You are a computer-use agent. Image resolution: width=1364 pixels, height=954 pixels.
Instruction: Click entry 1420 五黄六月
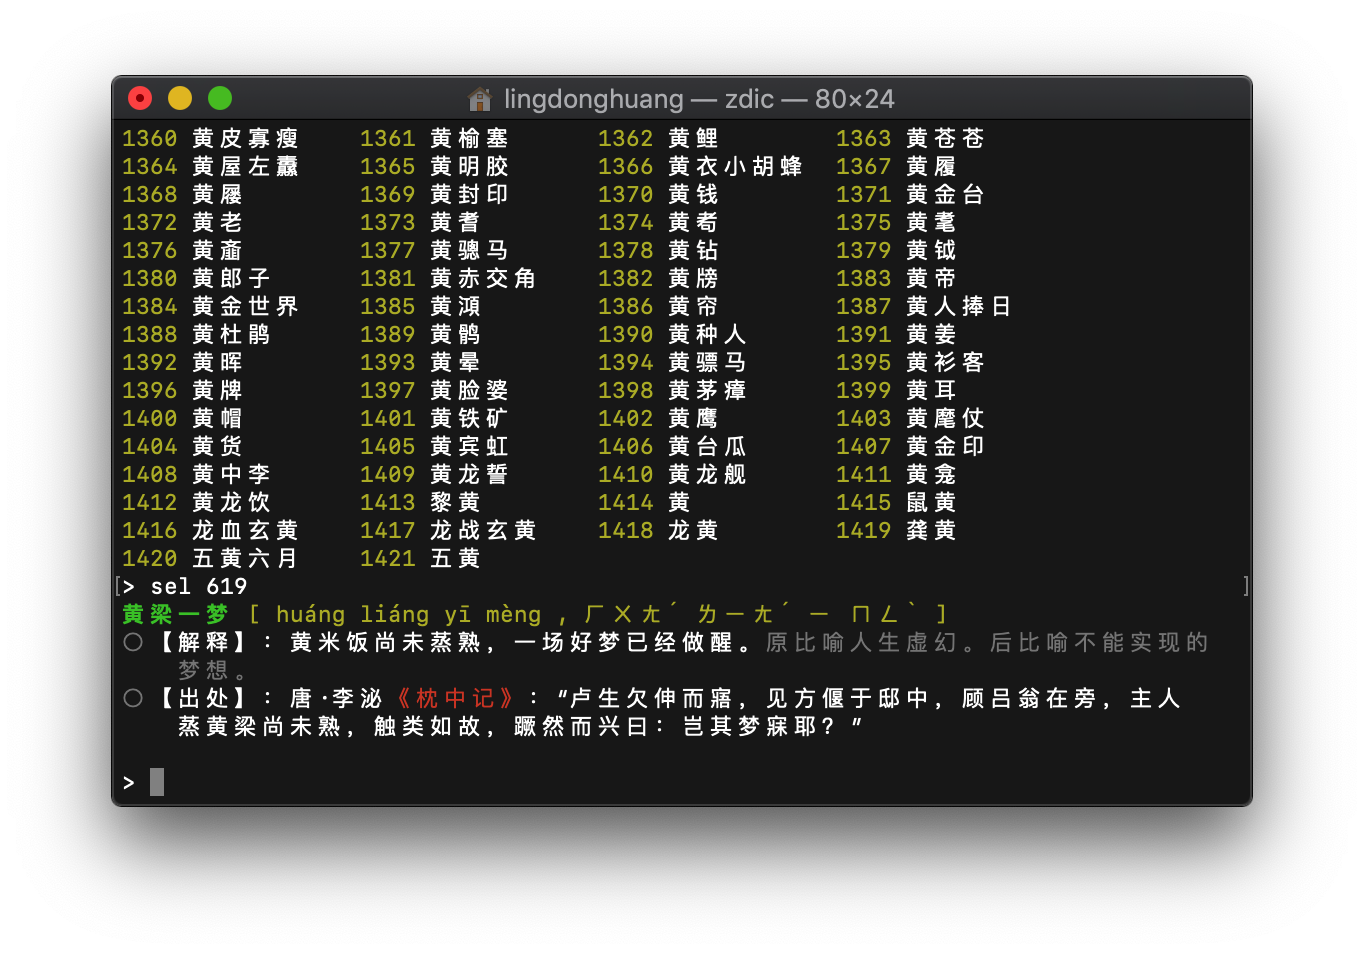point(210,558)
